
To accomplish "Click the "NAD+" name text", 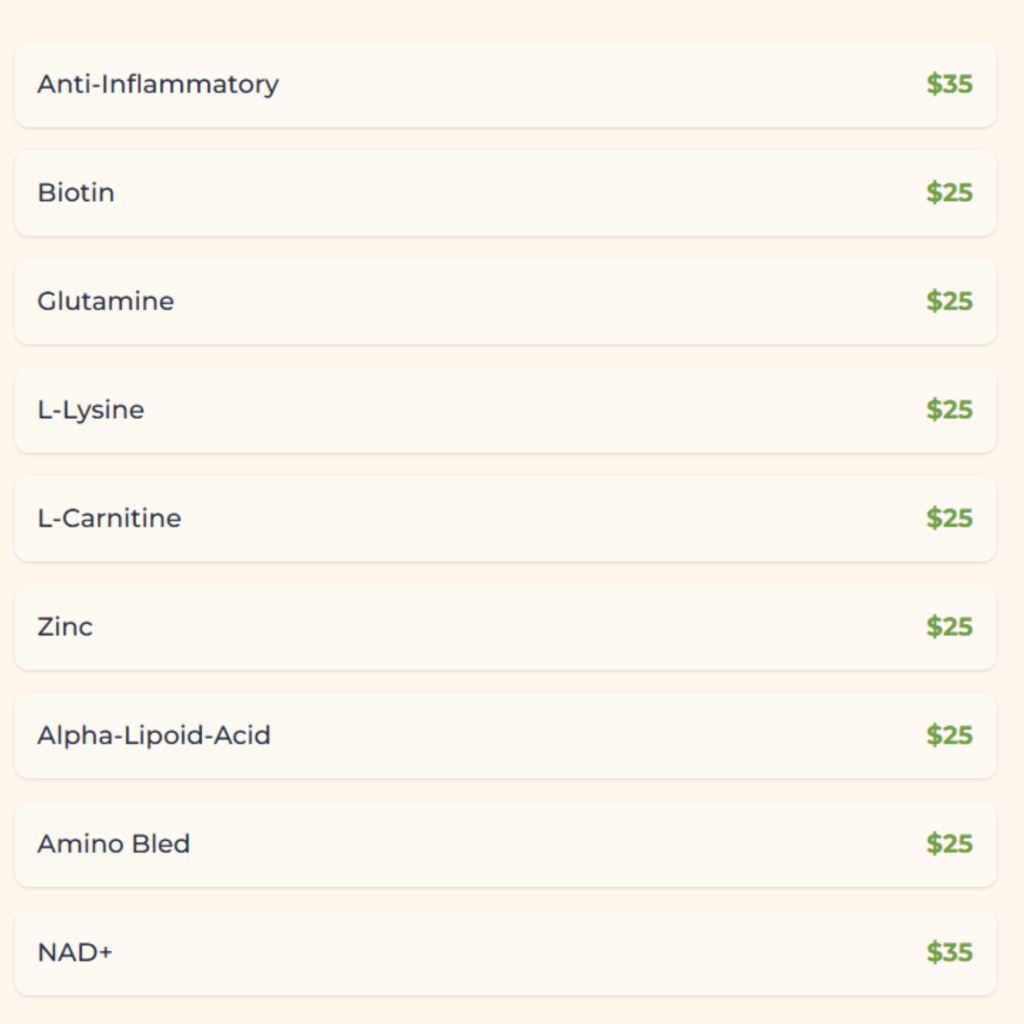I will [75, 952].
